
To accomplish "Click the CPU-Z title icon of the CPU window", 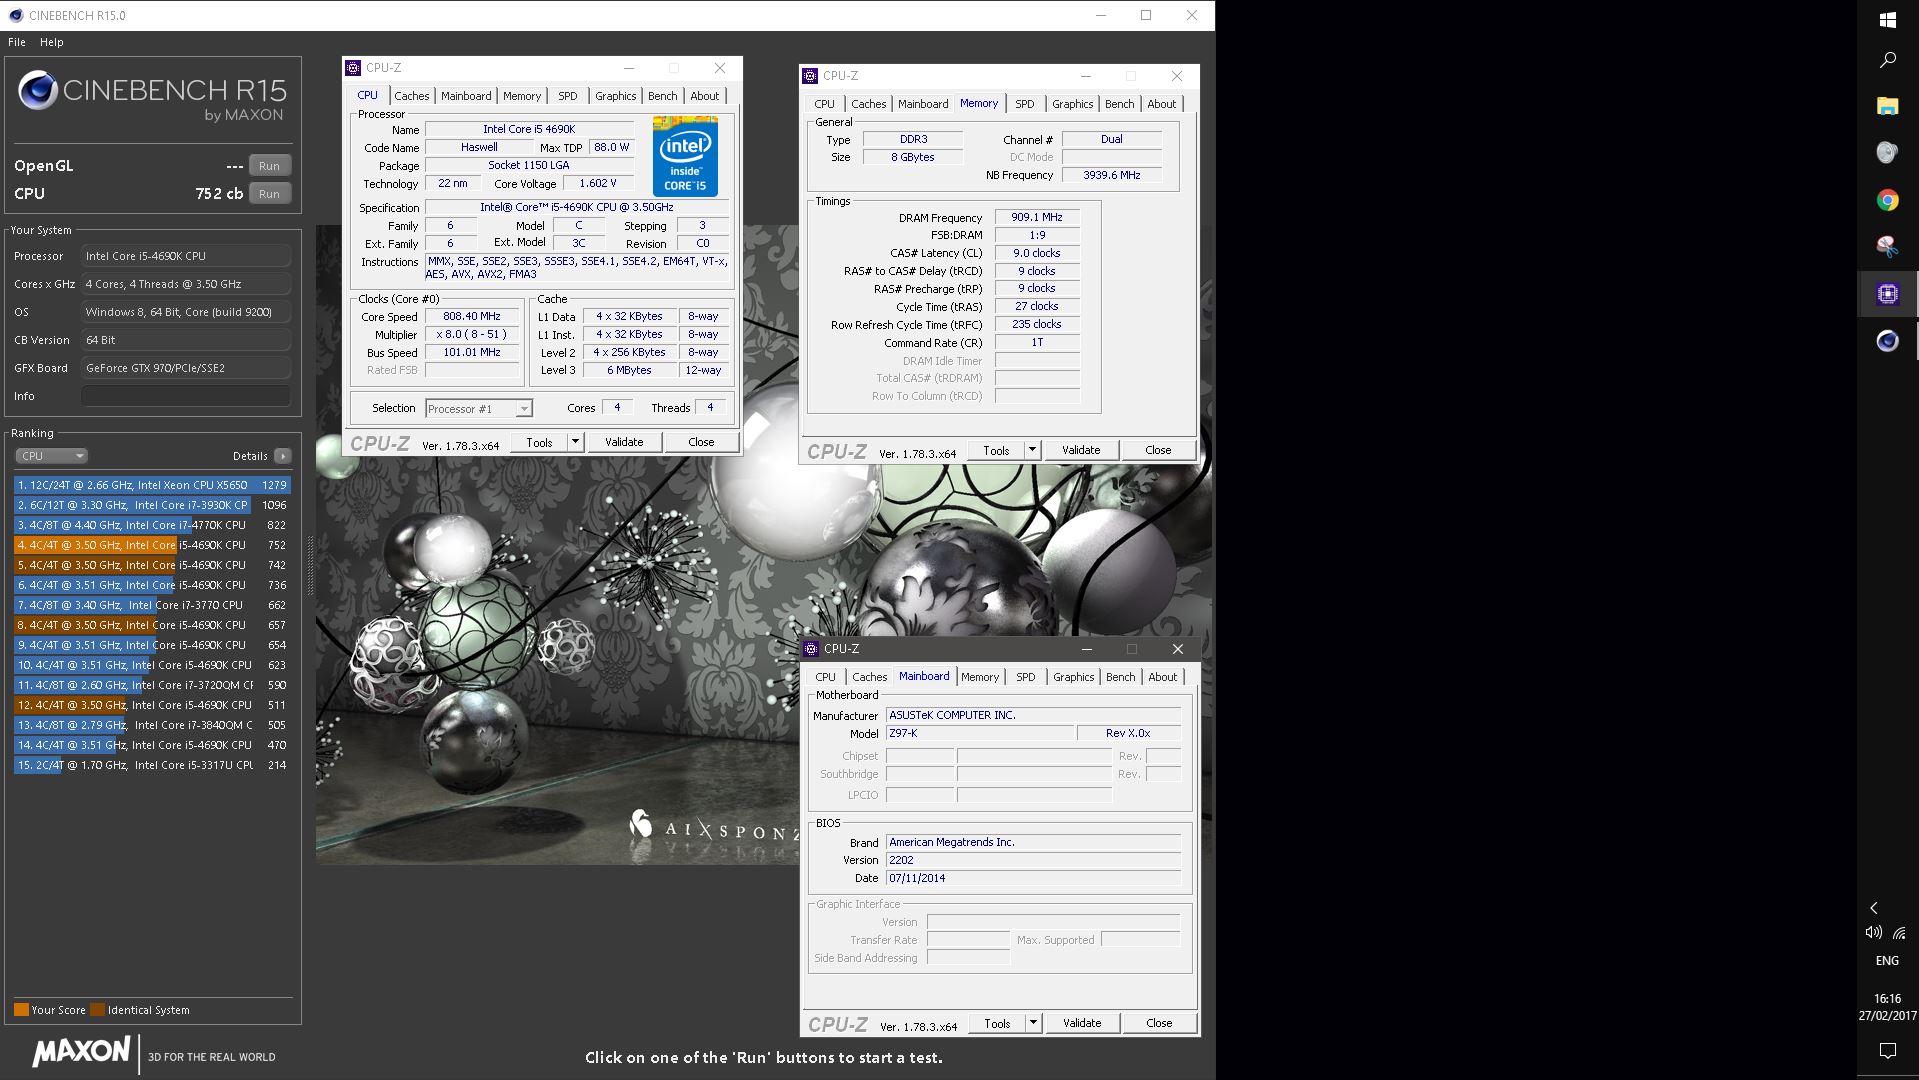I will pos(353,68).
